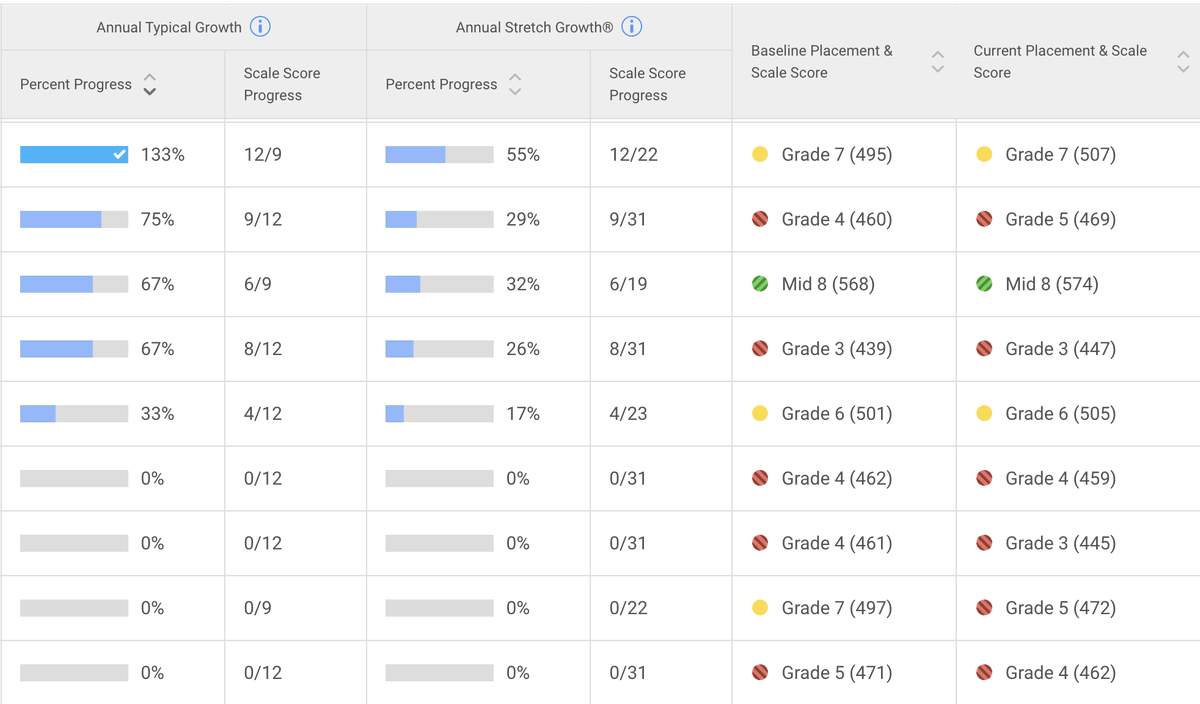Click the Annual Typical Growth header
Screen dimensions: 1200x704
coord(169,27)
